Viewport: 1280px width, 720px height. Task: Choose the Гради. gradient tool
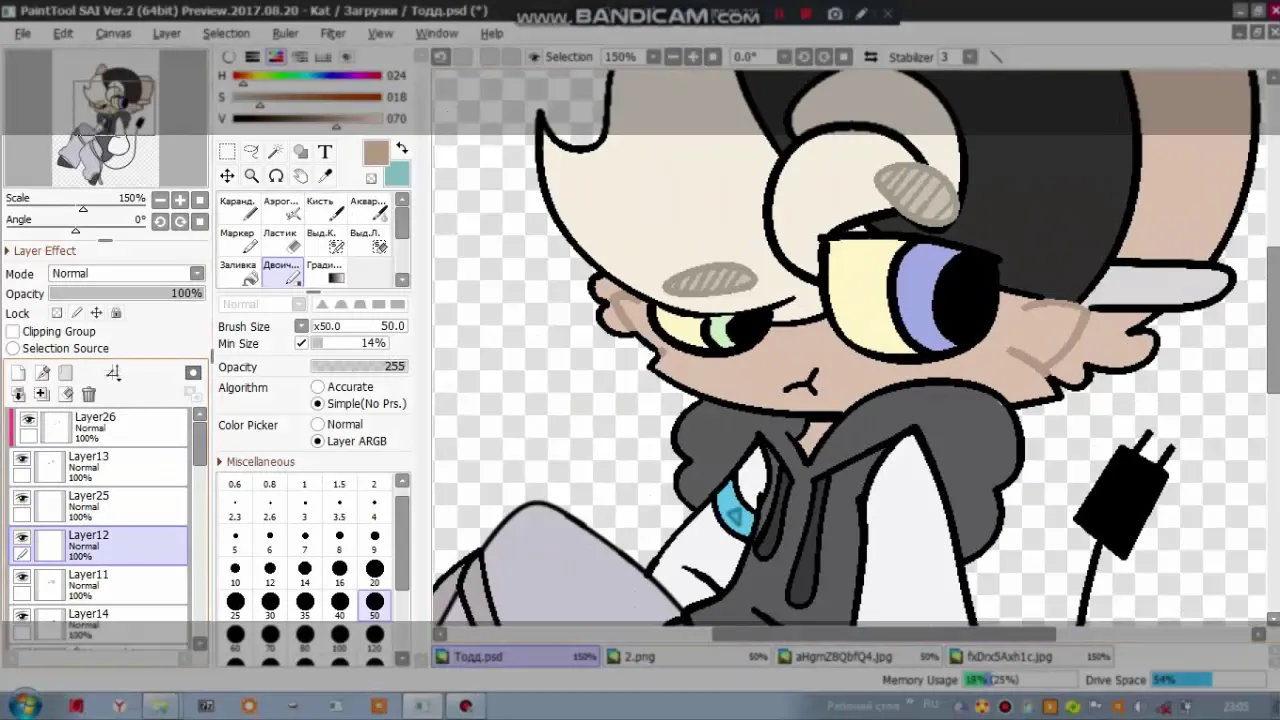(324, 273)
